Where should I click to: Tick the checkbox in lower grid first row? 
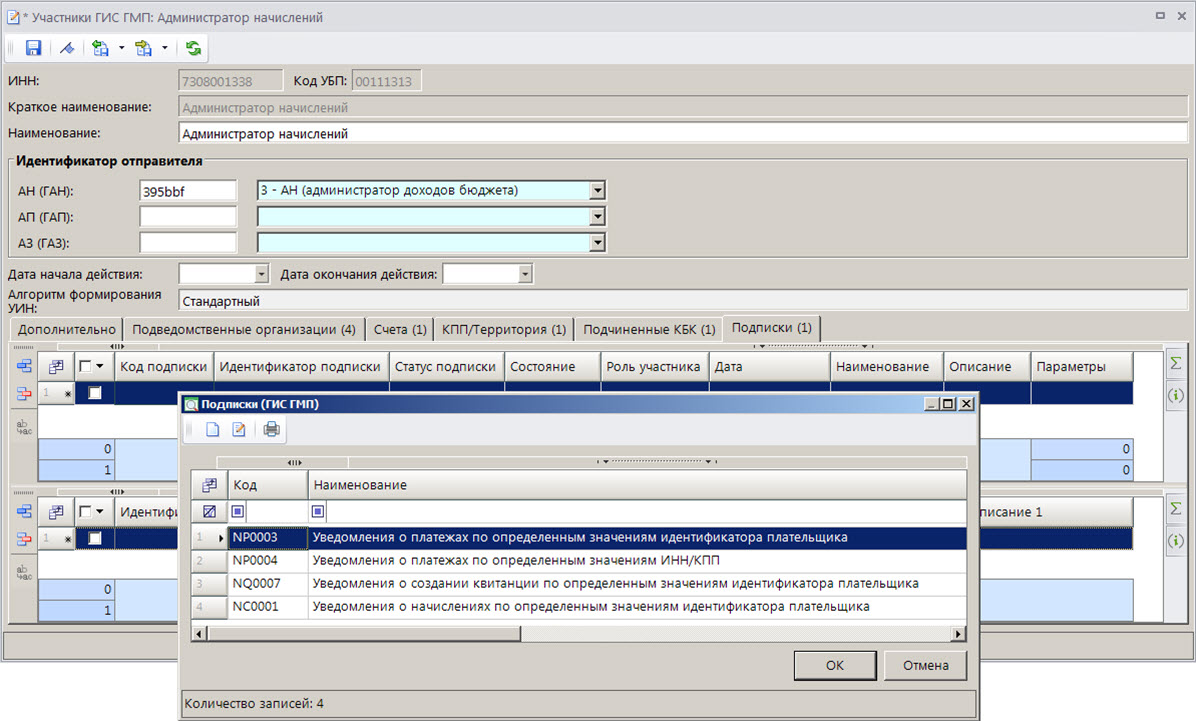click(95, 539)
